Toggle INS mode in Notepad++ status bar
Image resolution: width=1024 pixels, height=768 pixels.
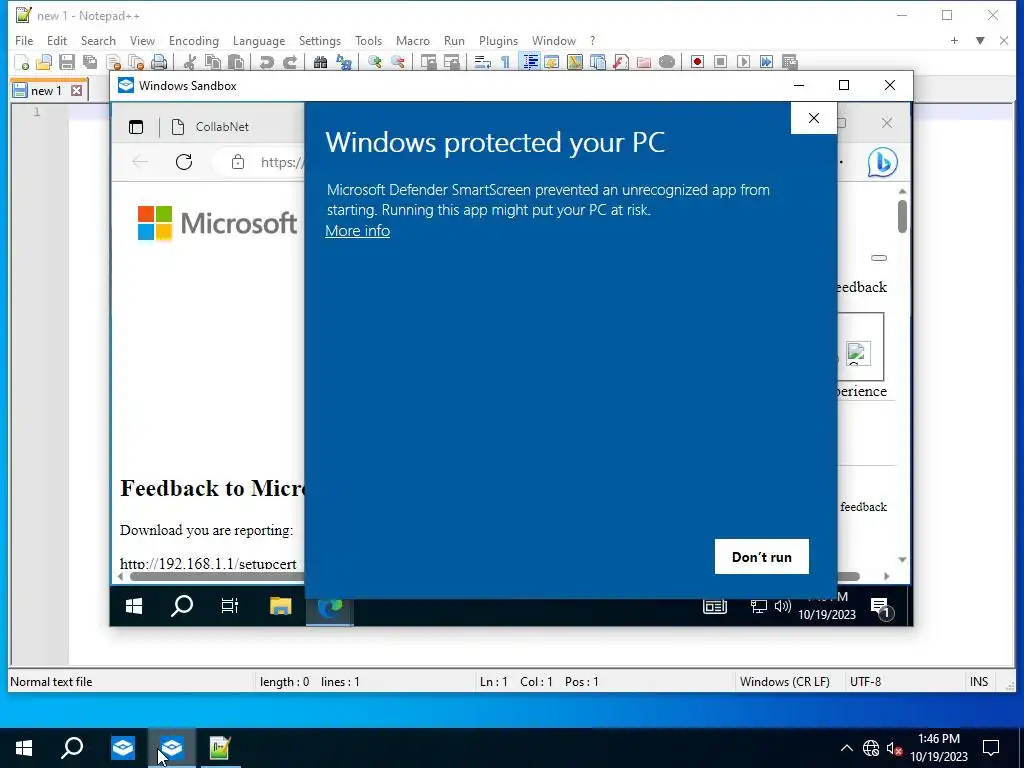(978, 682)
